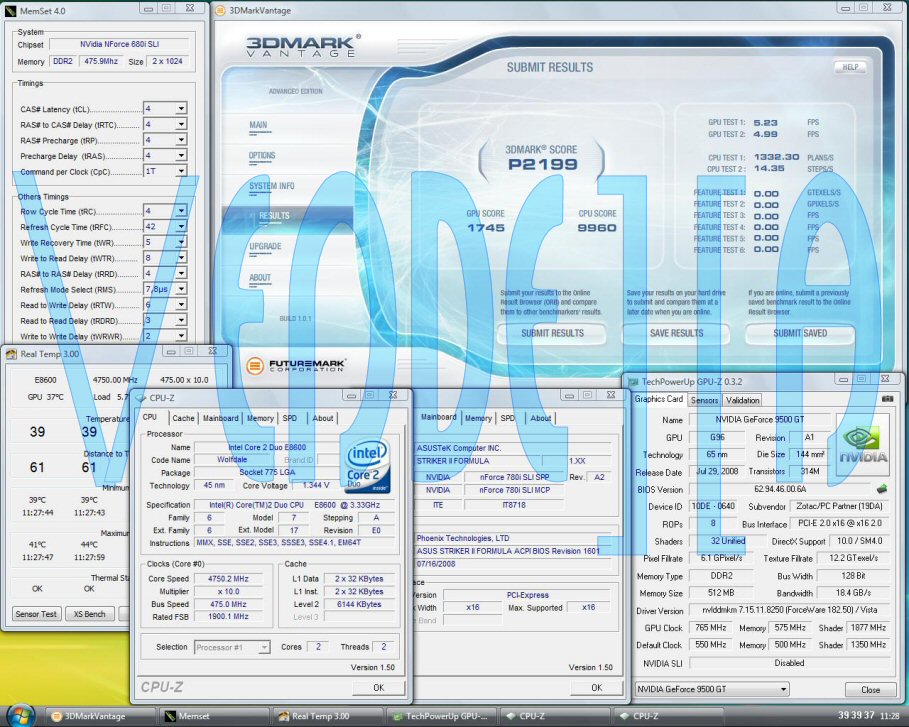Click the XS Bench button in Real Temp
909x727 pixels.
point(89,614)
